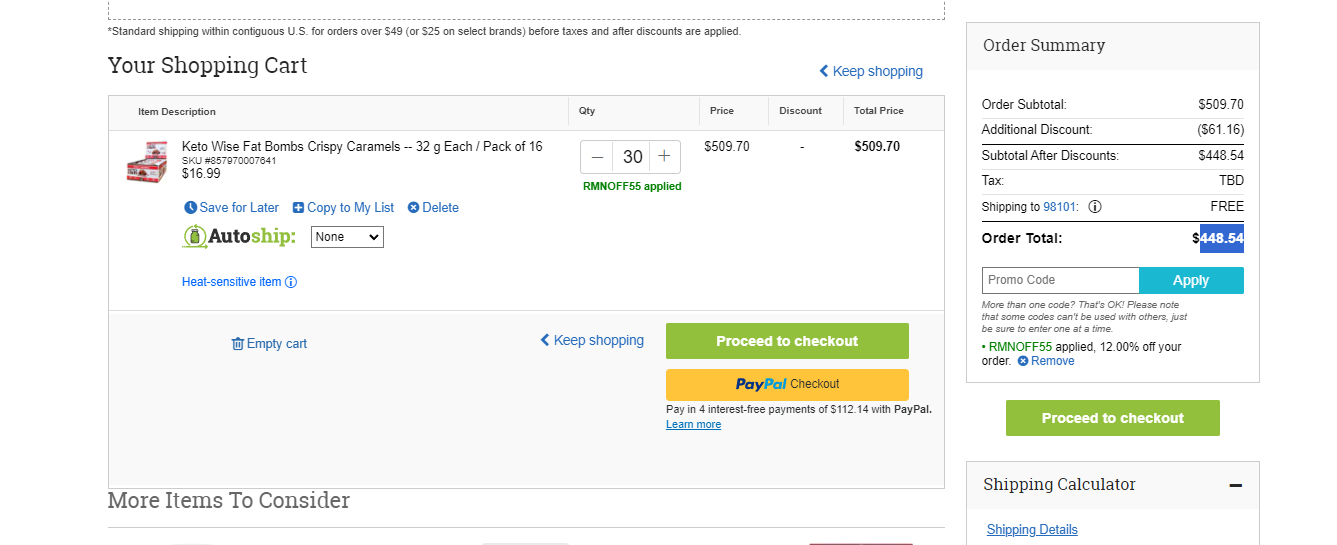Check out with PayPal

[x=787, y=384]
